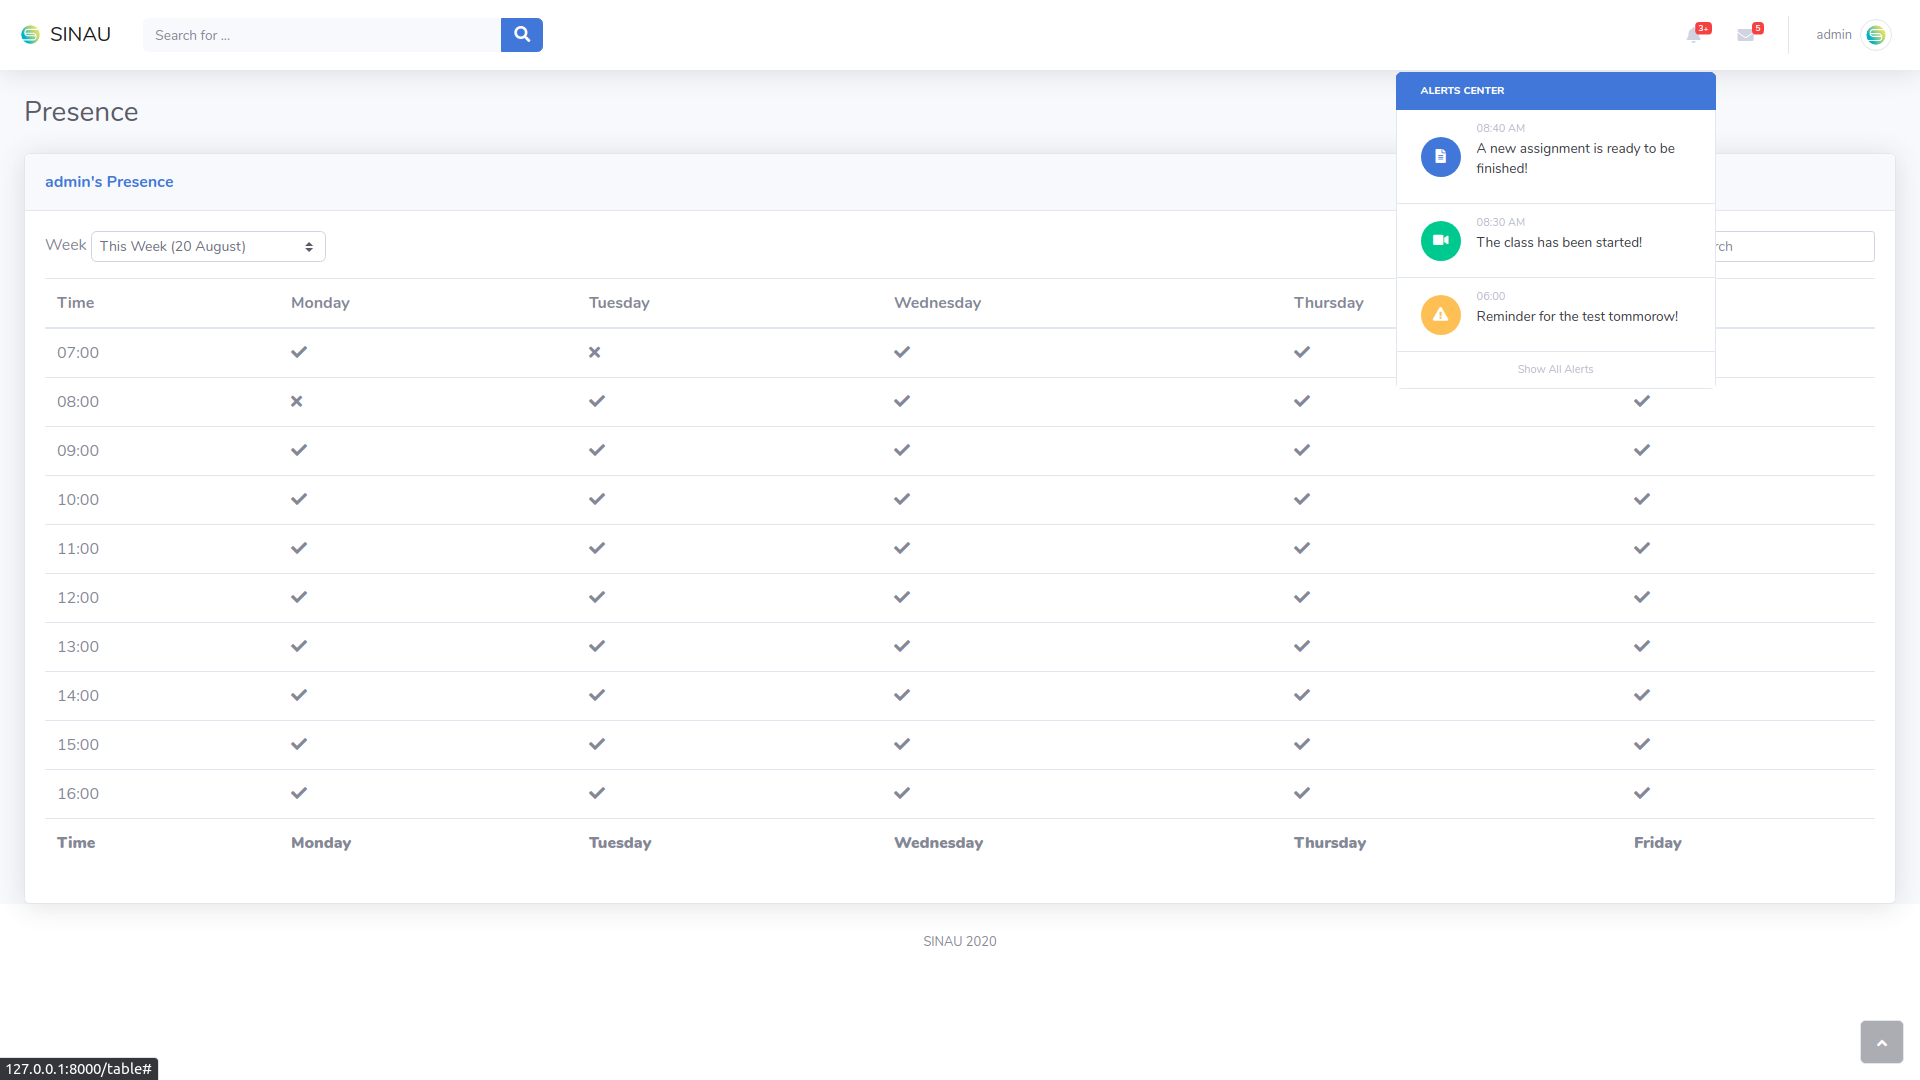Click the green class video alert icon
This screenshot has width=1920, height=1080.
click(1440, 241)
